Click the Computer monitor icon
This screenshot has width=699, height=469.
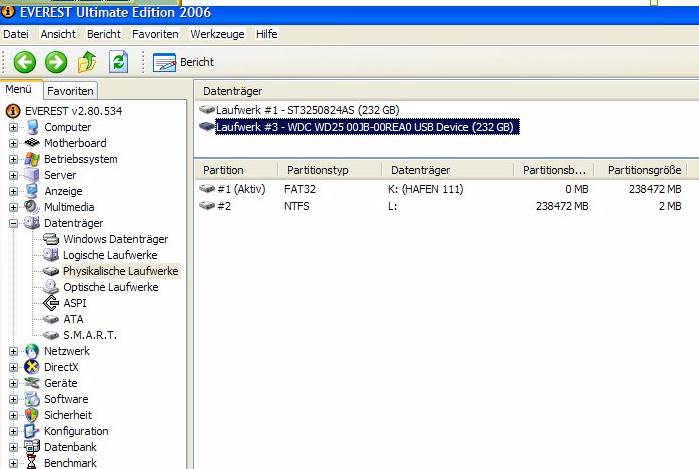click(32, 127)
